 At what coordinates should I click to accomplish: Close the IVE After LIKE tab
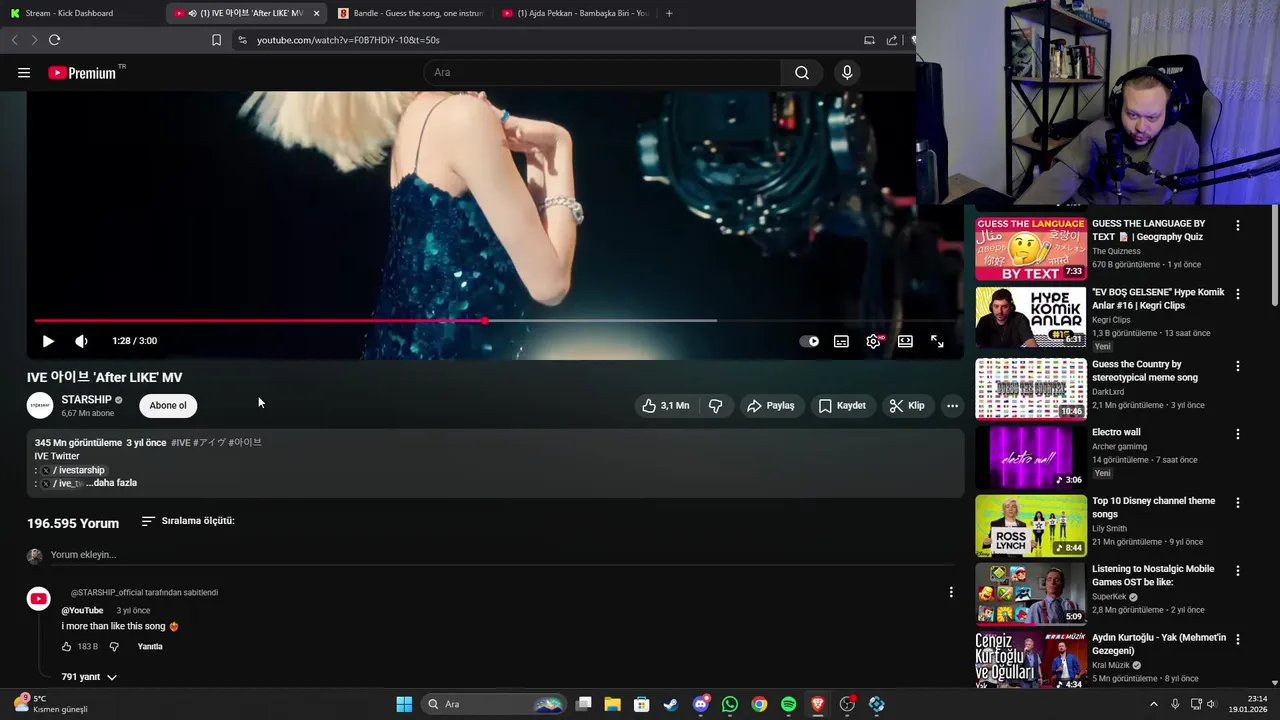(x=316, y=13)
